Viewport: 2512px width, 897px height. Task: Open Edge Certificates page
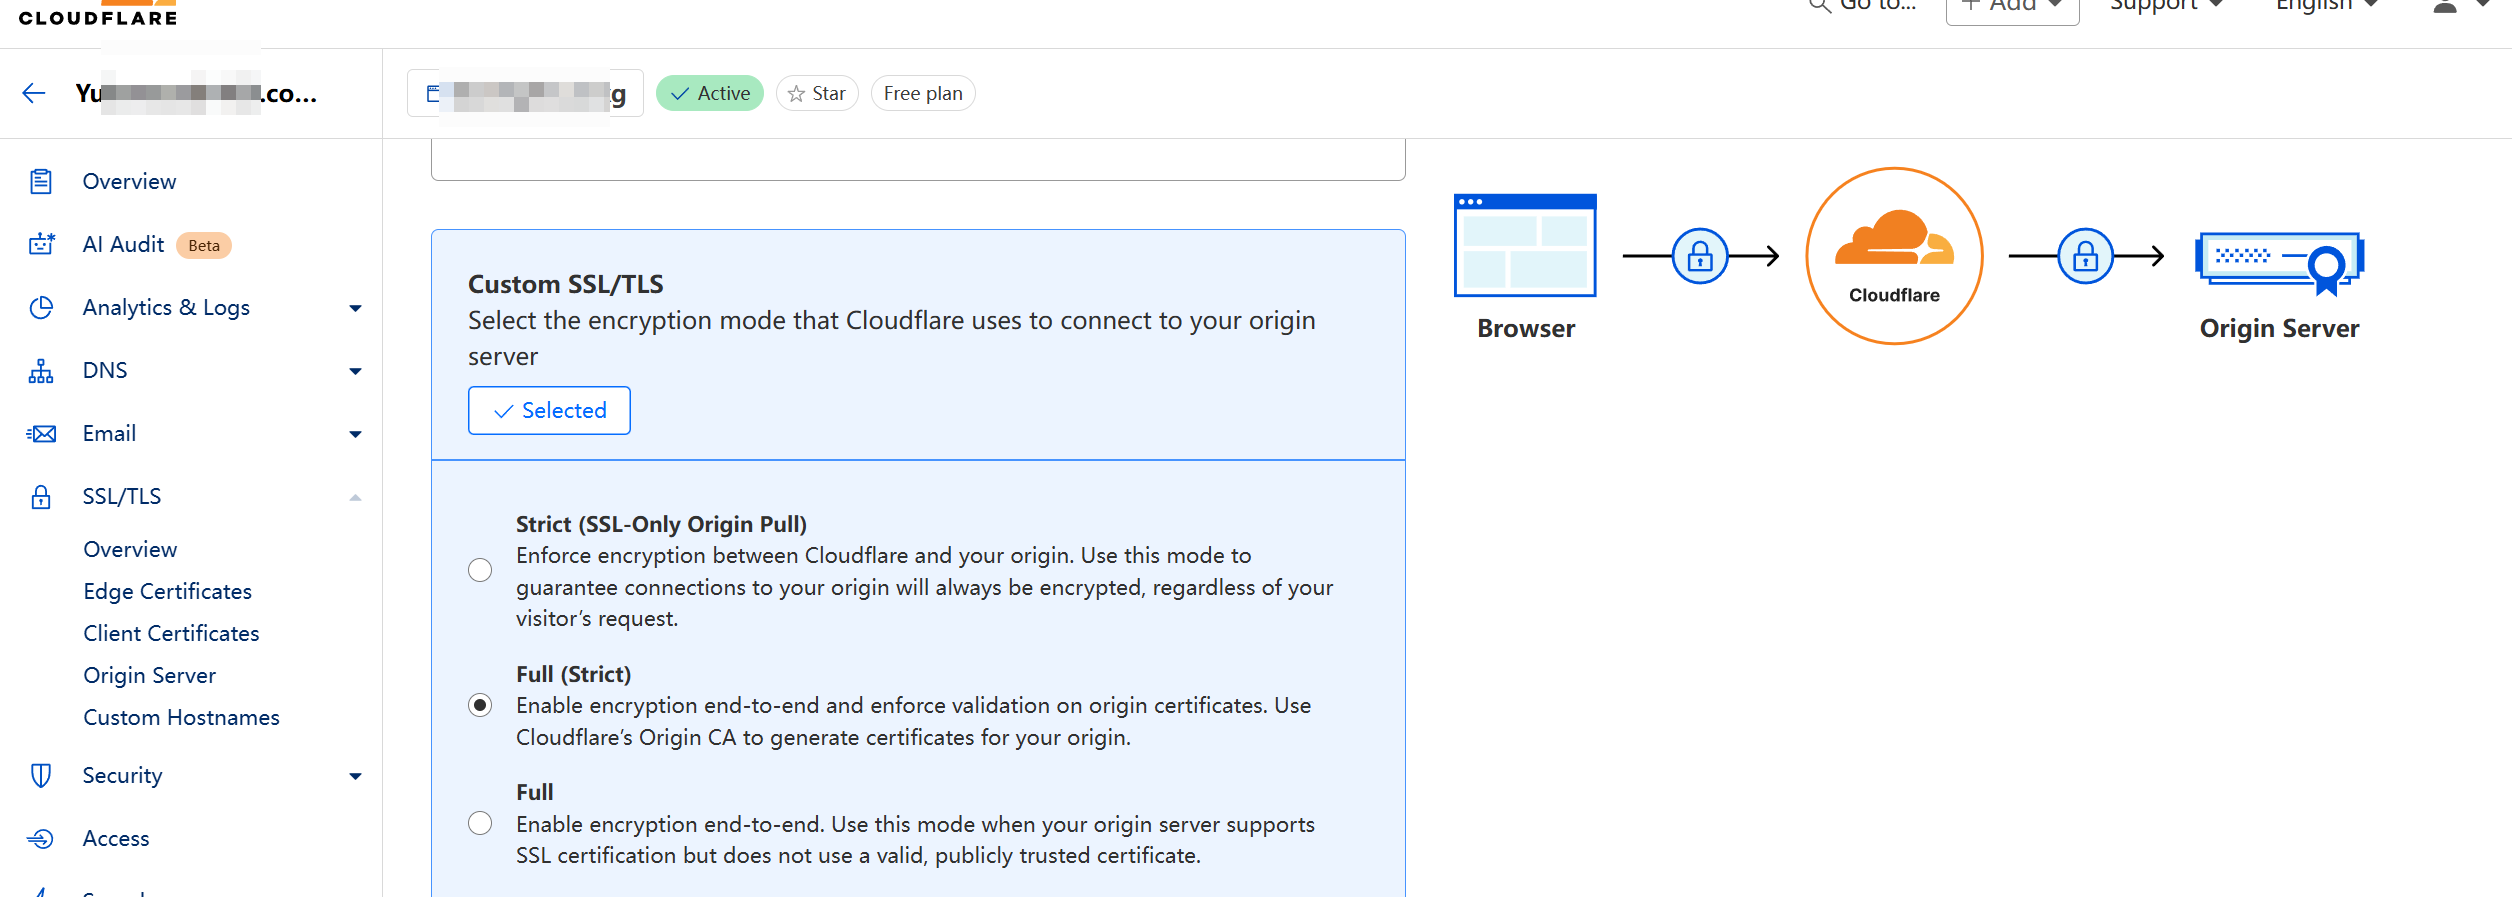click(167, 592)
